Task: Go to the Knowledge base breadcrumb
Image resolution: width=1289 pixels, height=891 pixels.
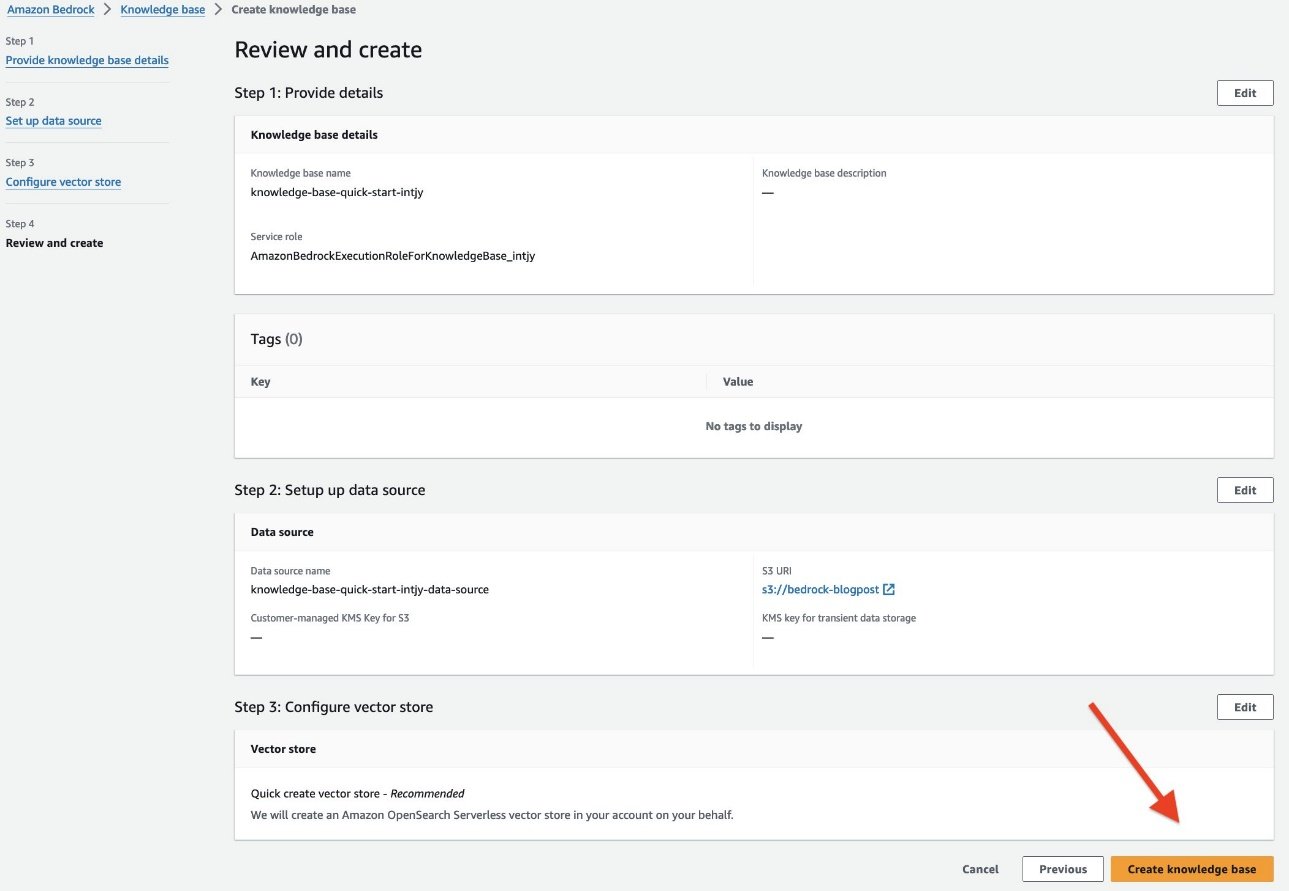Action: [162, 9]
